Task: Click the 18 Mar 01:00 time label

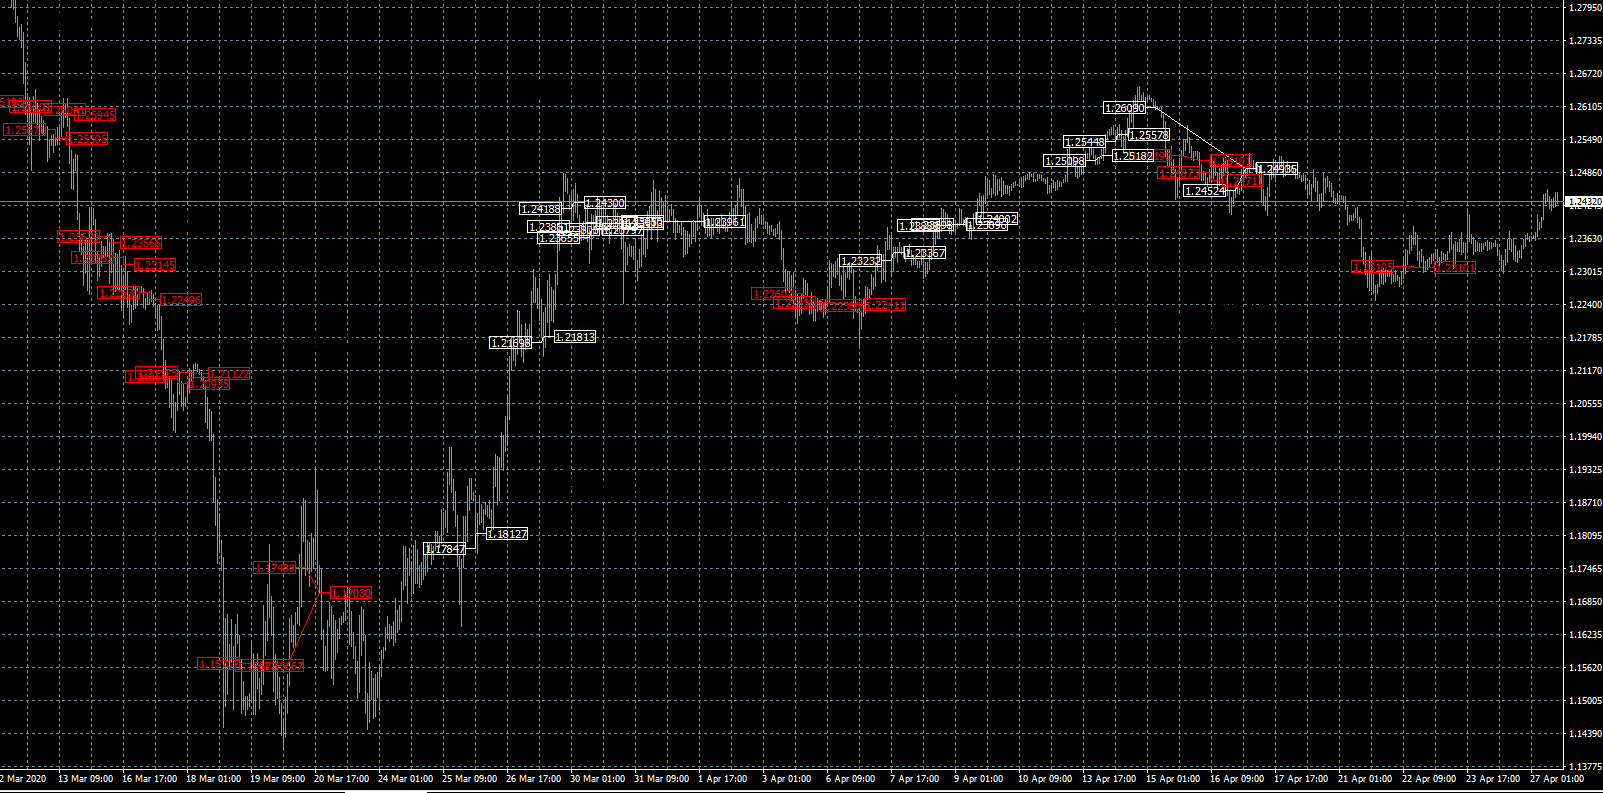Action: click(x=213, y=778)
